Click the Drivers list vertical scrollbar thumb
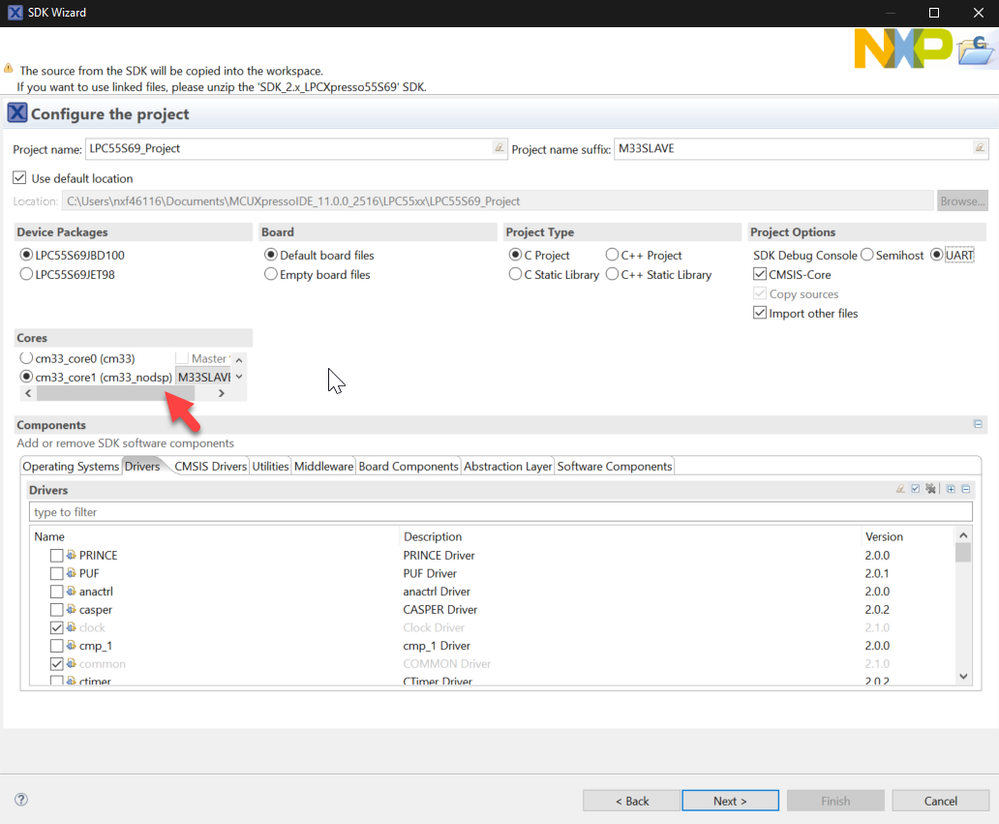 tap(963, 552)
